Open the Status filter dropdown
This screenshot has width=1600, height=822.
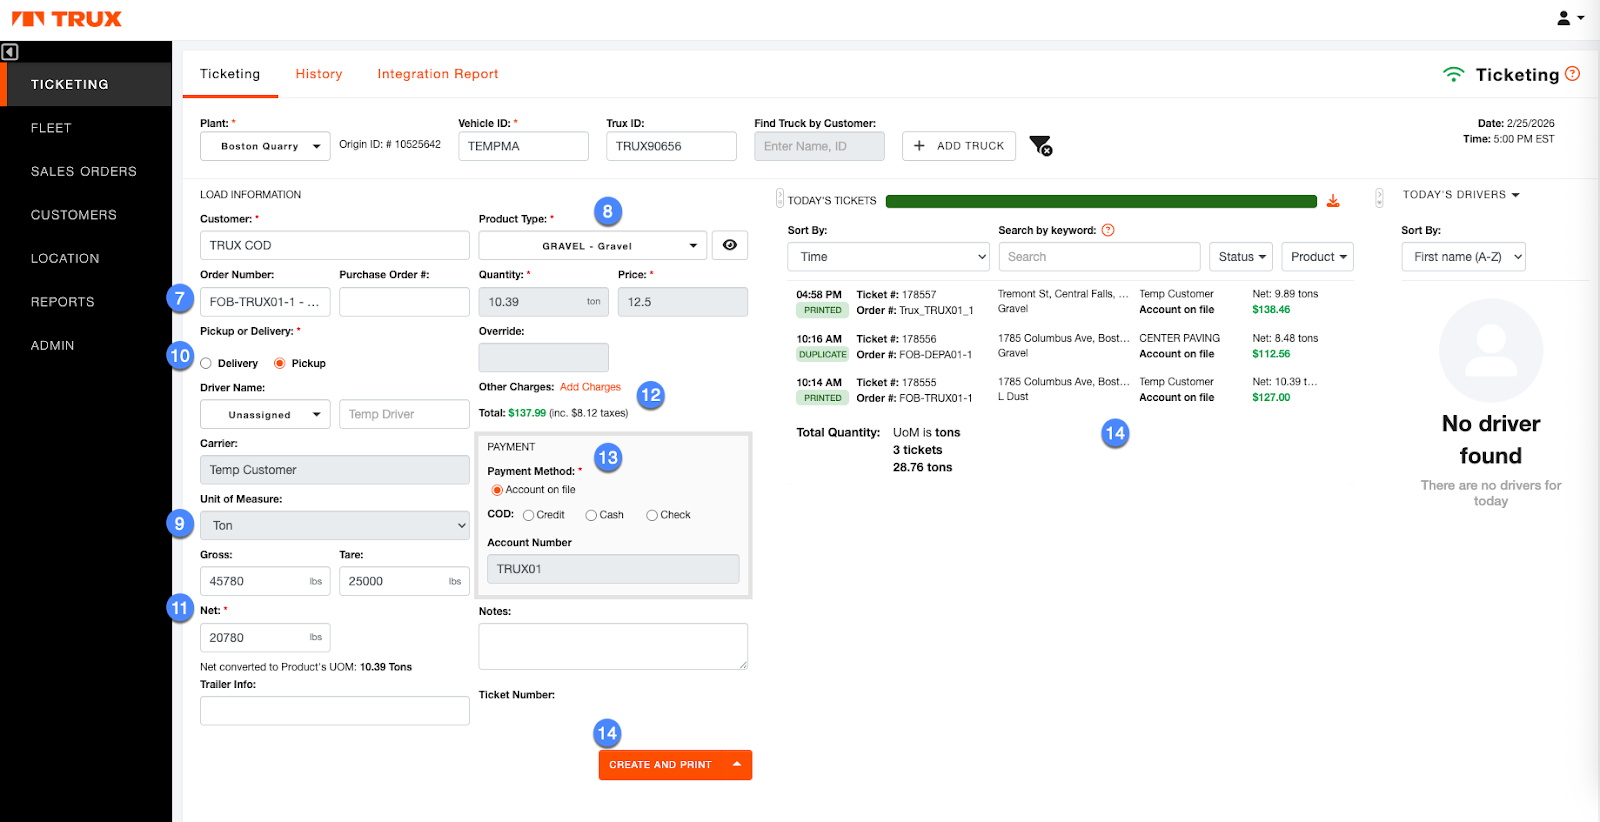pos(1241,257)
